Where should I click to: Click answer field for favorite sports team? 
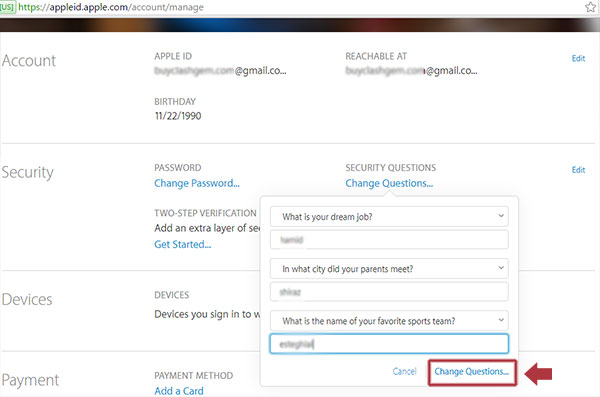tap(389, 344)
